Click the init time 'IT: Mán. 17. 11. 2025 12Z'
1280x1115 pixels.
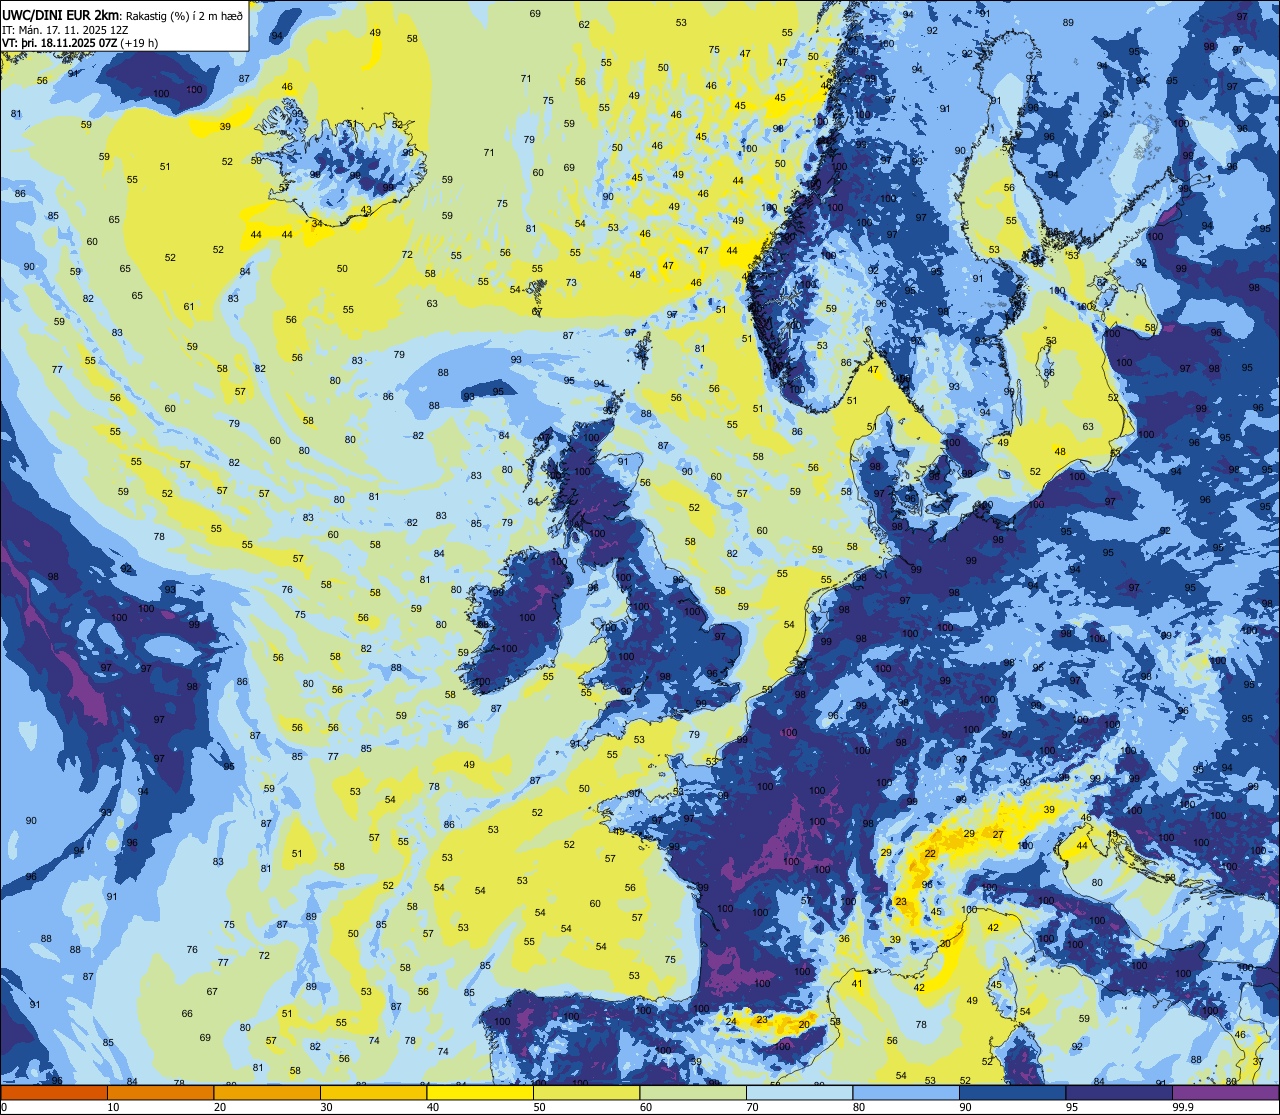click(66, 30)
